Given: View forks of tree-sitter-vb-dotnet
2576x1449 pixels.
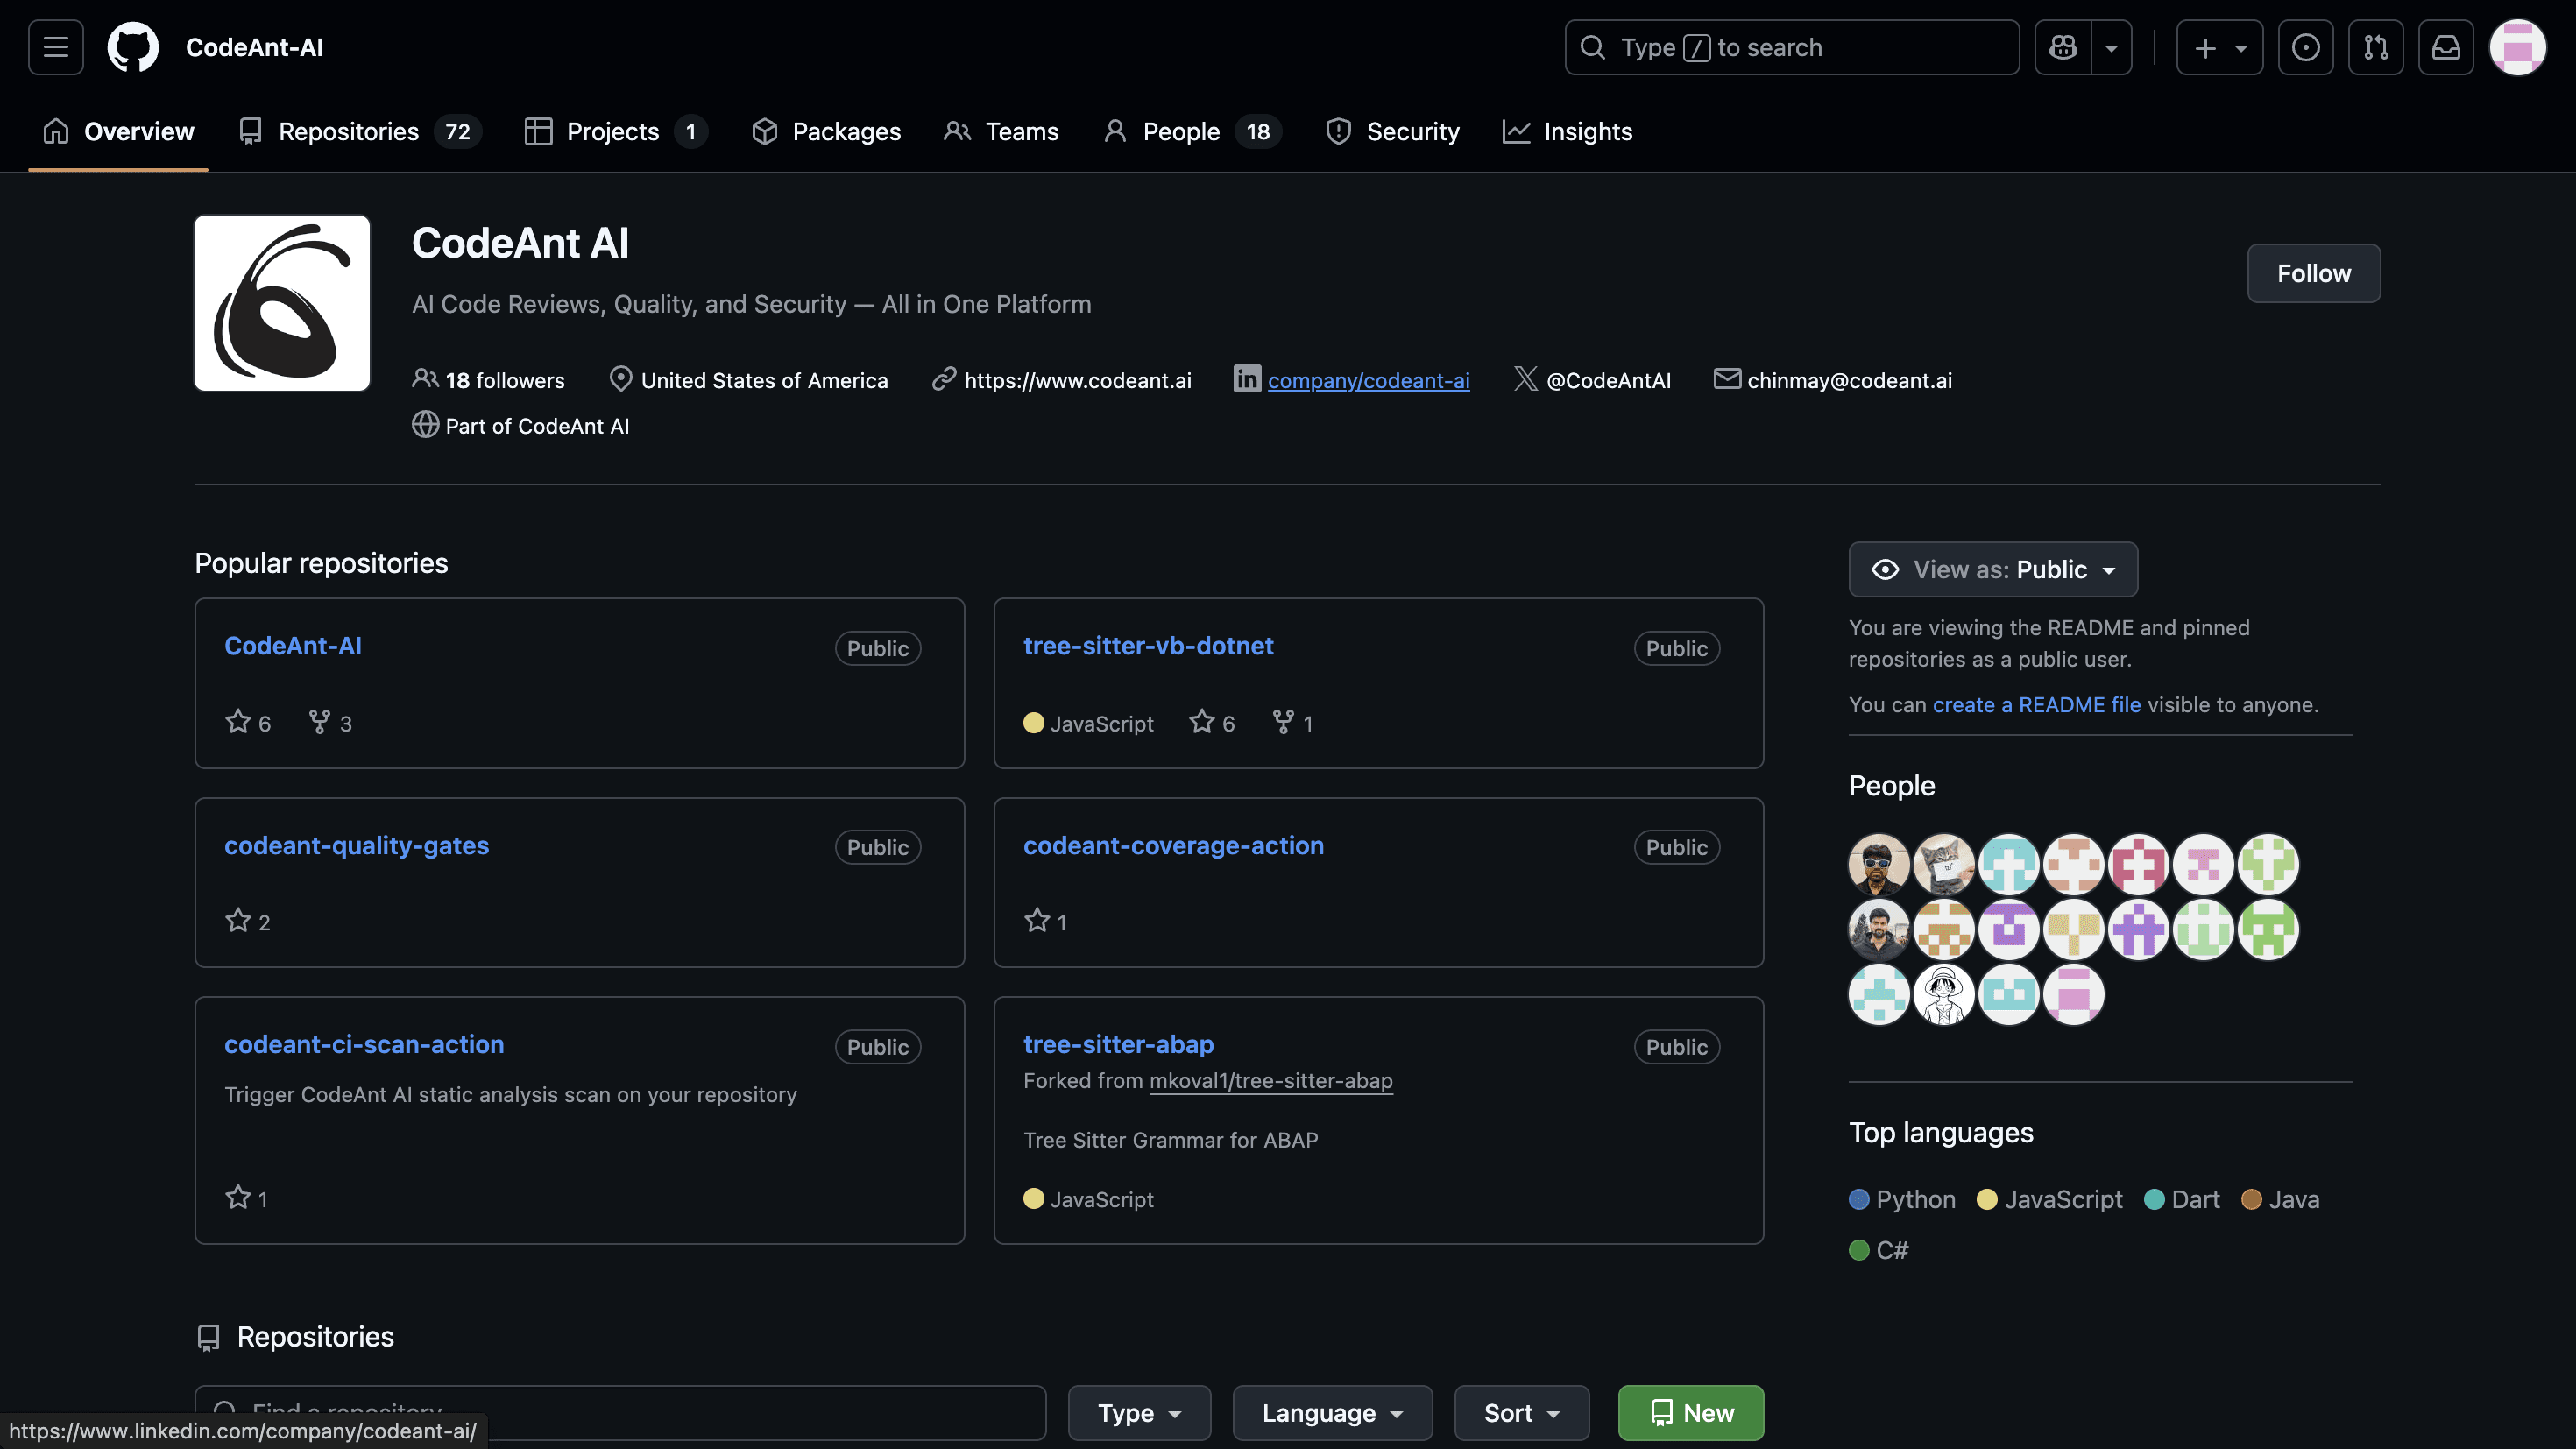Looking at the screenshot, I should click(1292, 722).
